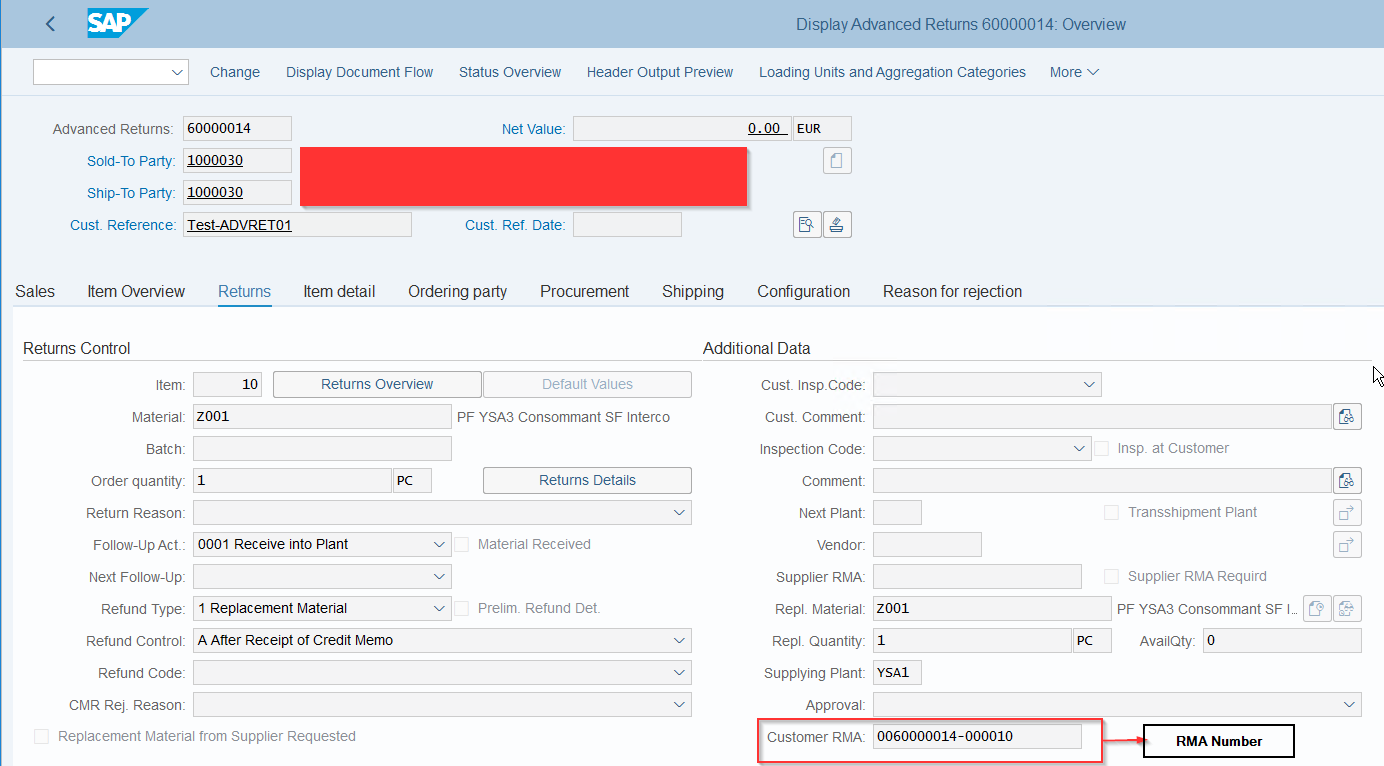This screenshot has width=1384, height=766.
Task: Open the long text icon next to Cust. Comment
Action: (1347, 416)
